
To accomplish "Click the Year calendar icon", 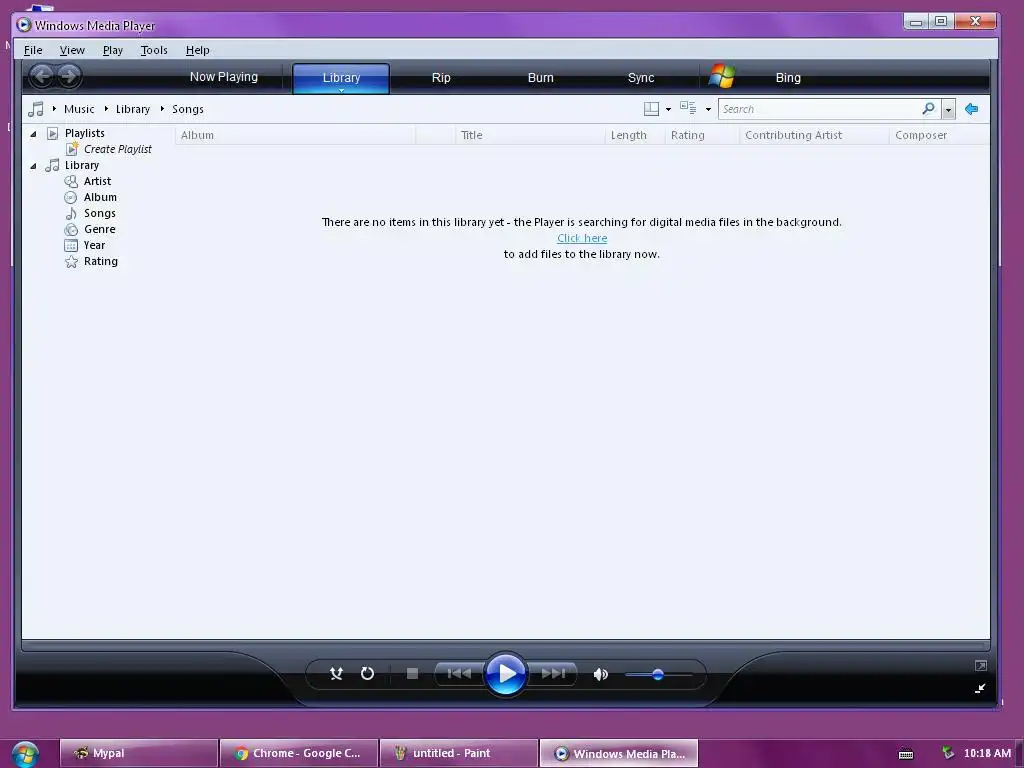I will (x=71, y=246).
